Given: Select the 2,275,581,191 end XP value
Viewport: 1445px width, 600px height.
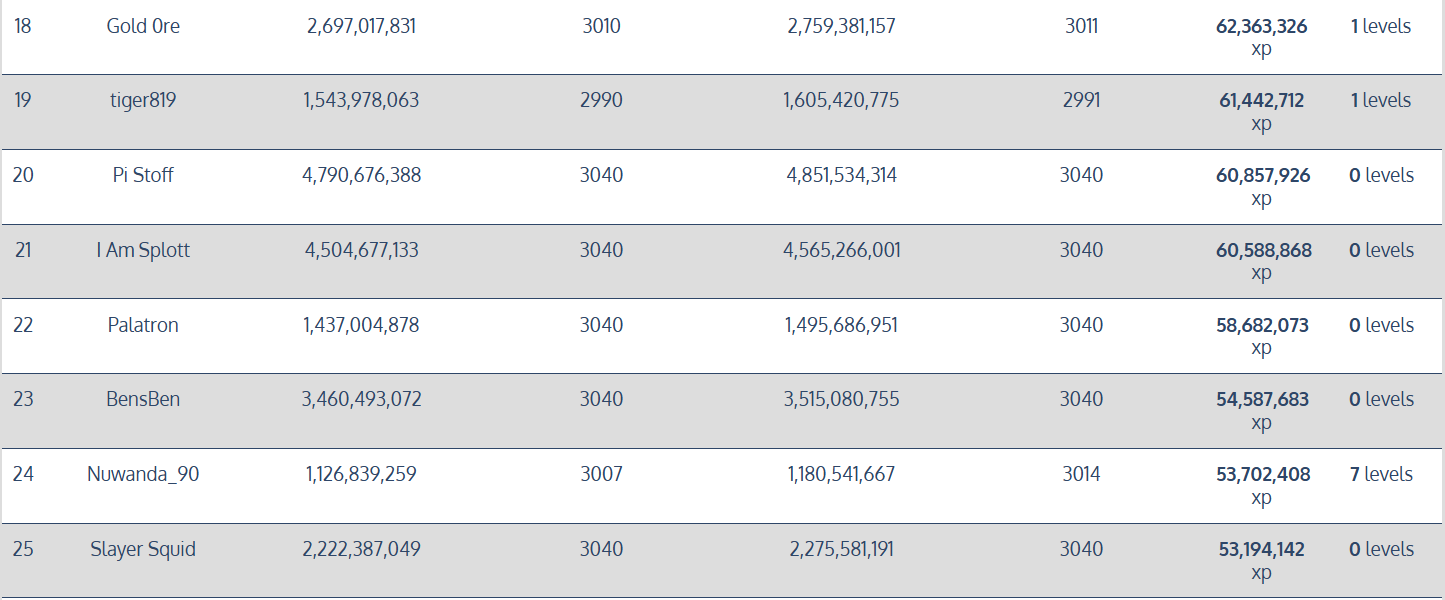Looking at the screenshot, I should pos(841,549).
